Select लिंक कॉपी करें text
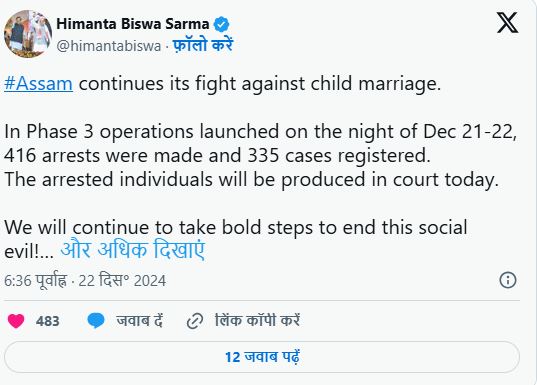Screen dimensions: 537x385 258,321
